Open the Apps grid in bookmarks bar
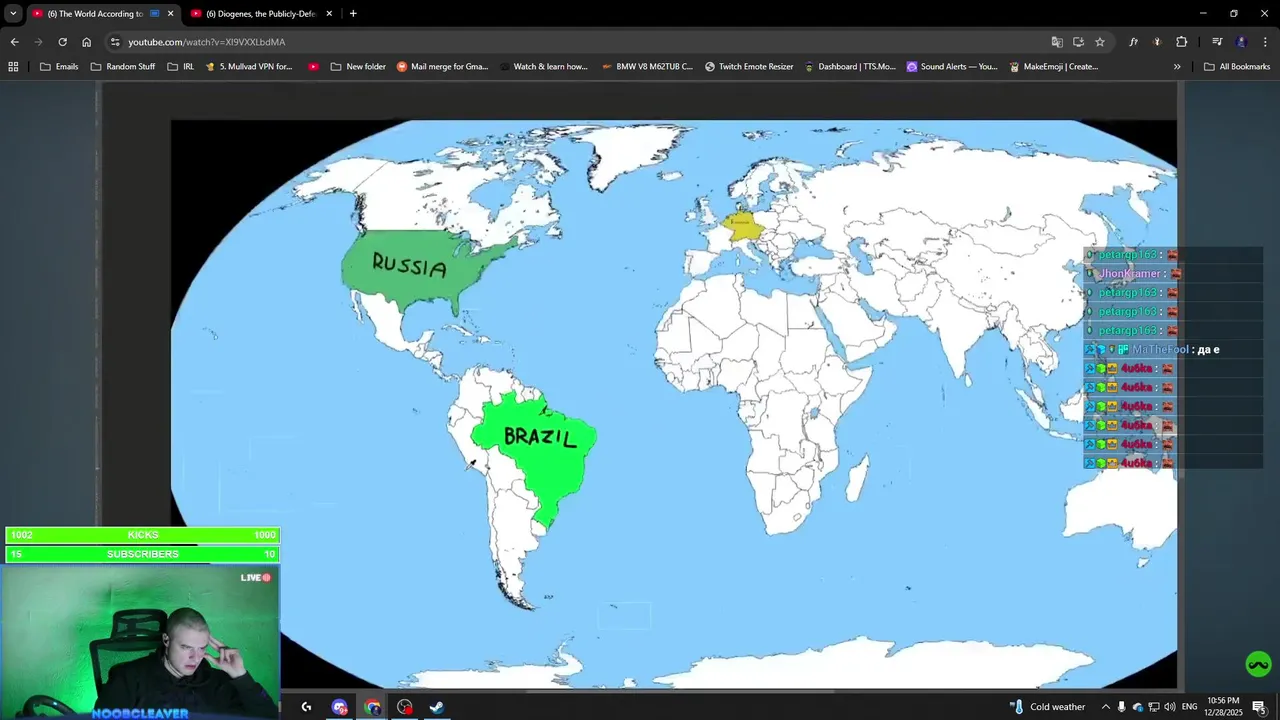 click(13, 67)
